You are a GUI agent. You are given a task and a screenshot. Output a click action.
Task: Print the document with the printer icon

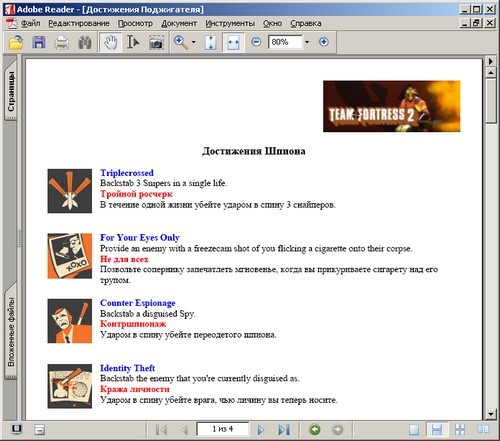click(62, 42)
